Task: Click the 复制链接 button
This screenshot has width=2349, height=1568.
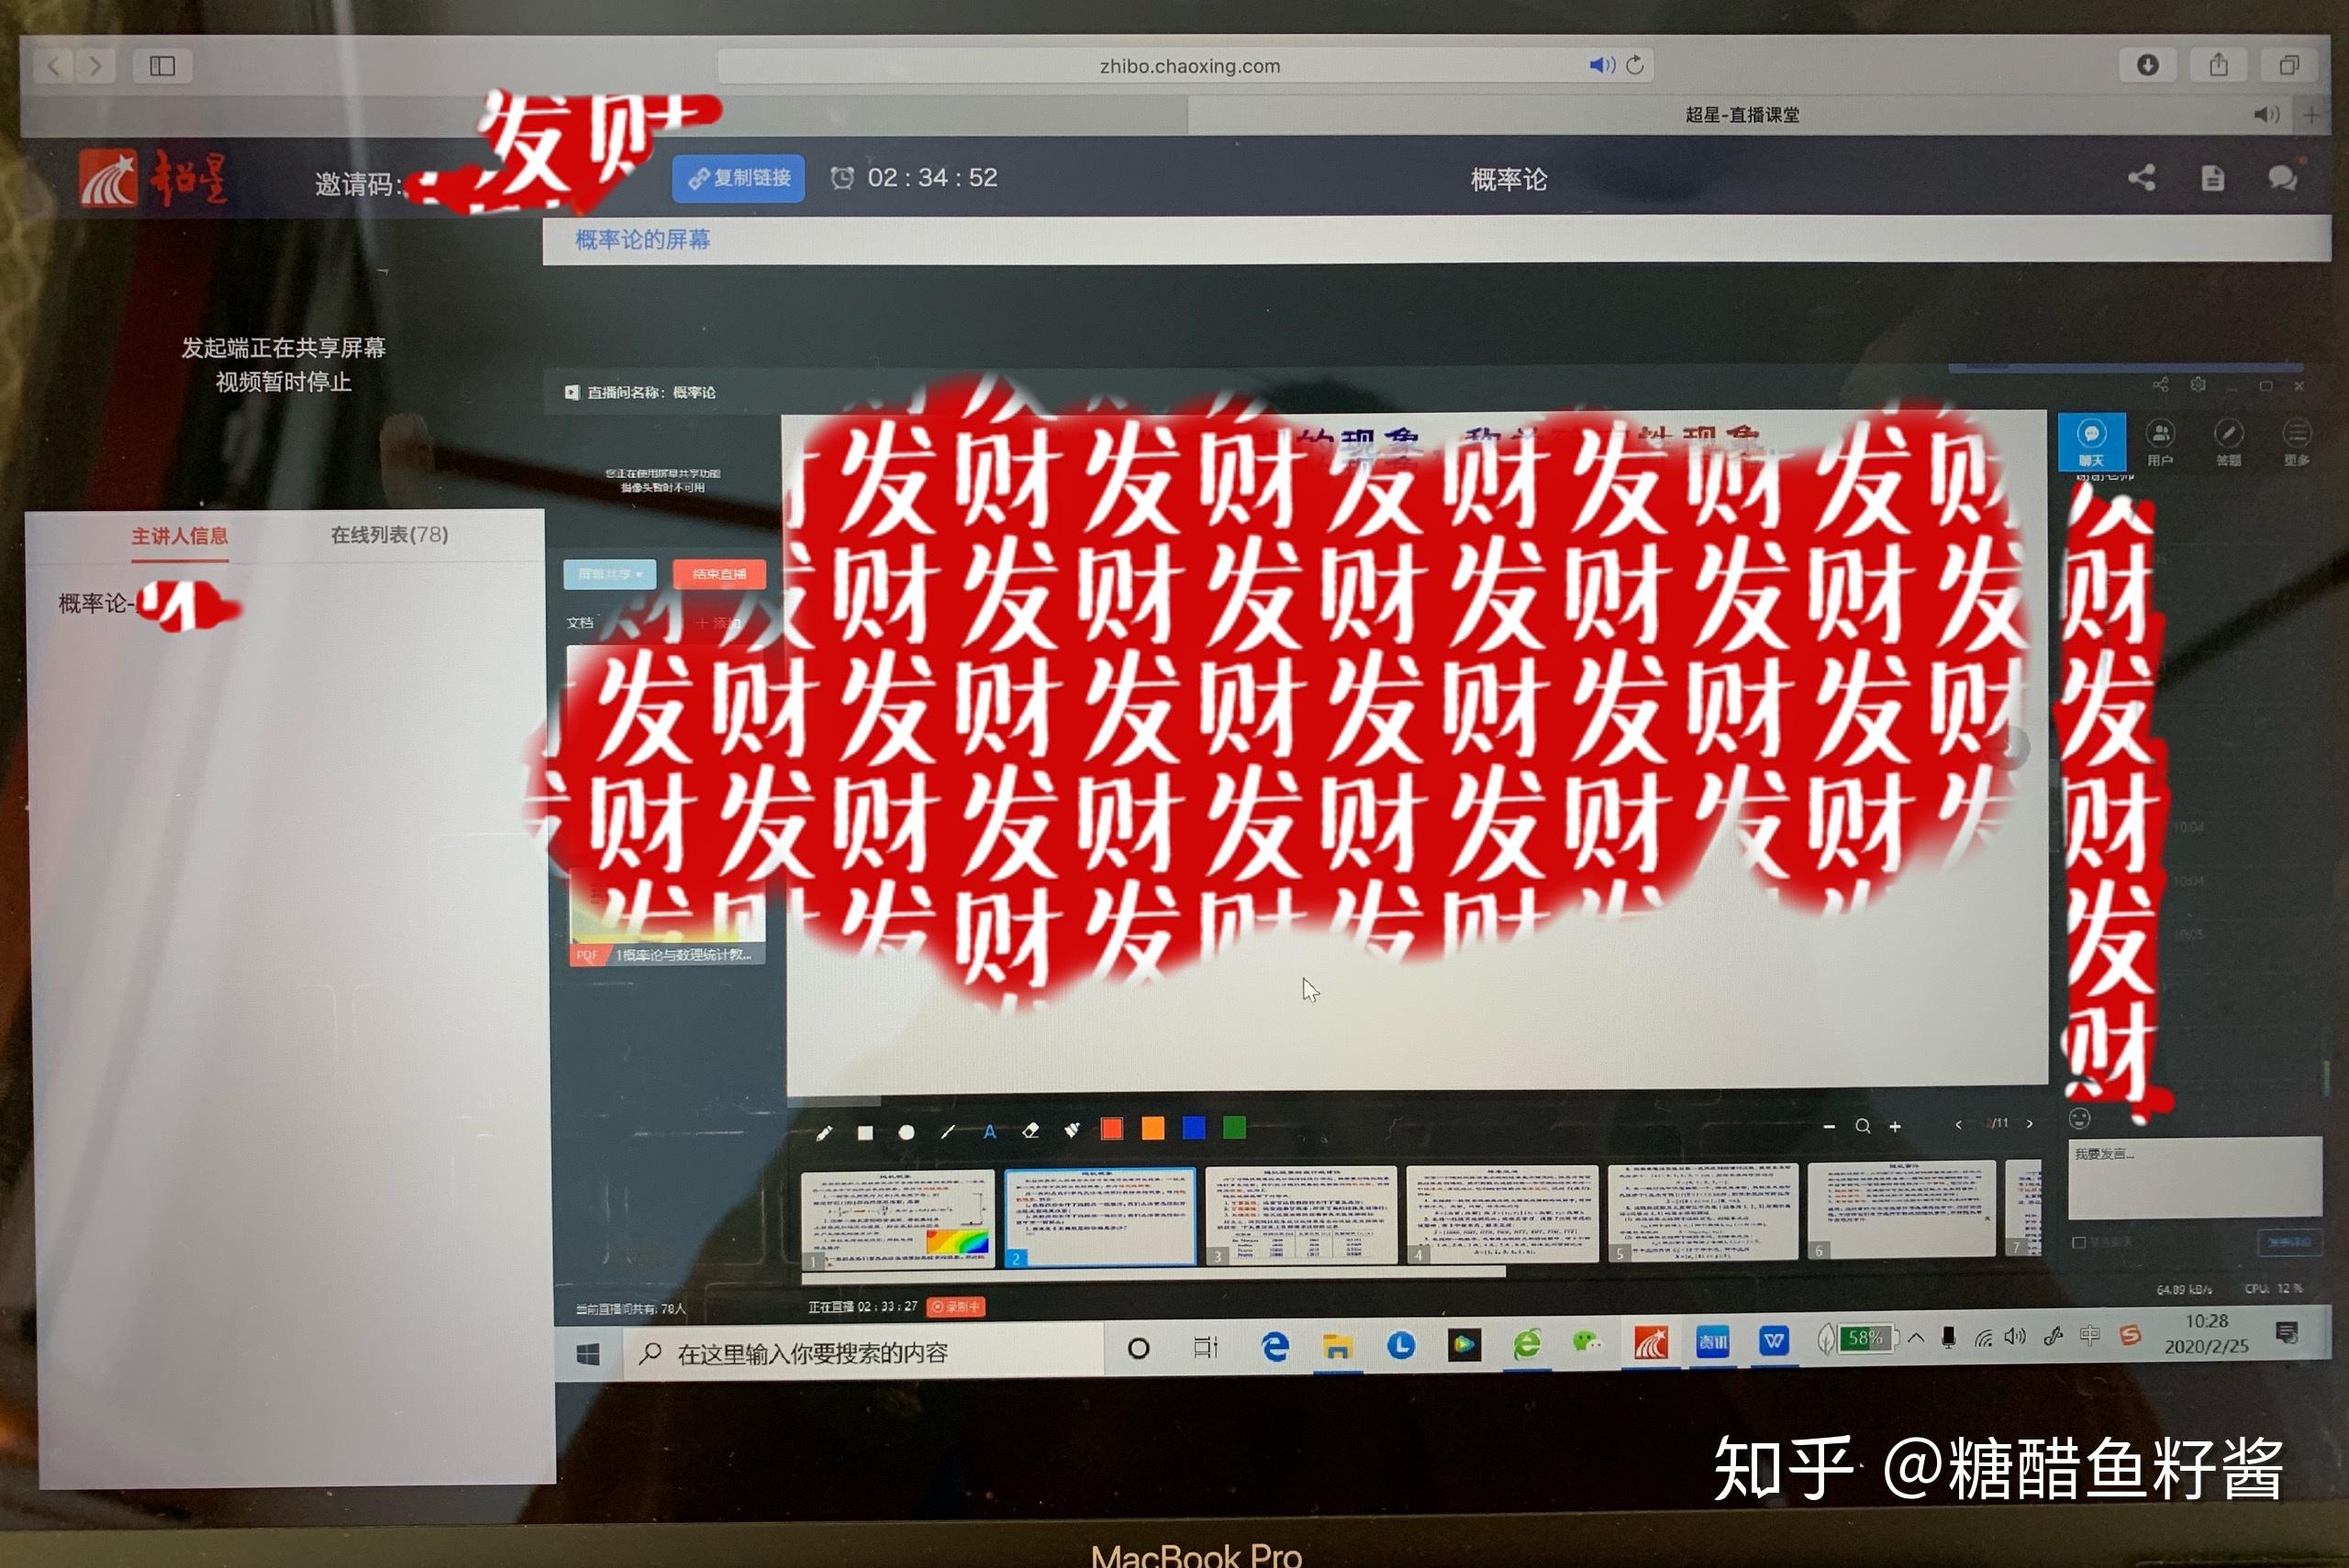Action: point(739,178)
